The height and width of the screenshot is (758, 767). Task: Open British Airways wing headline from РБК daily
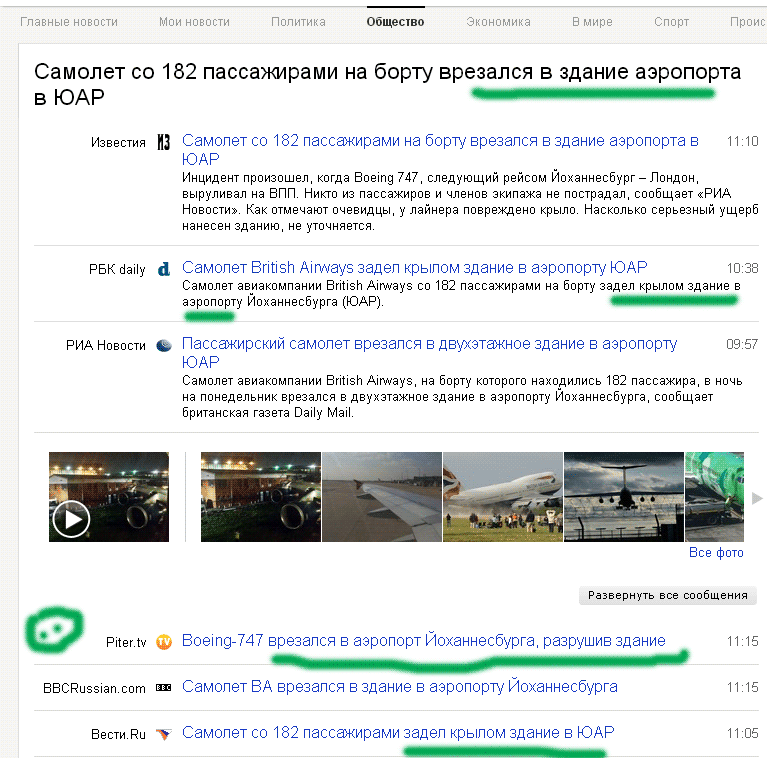point(414,268)
